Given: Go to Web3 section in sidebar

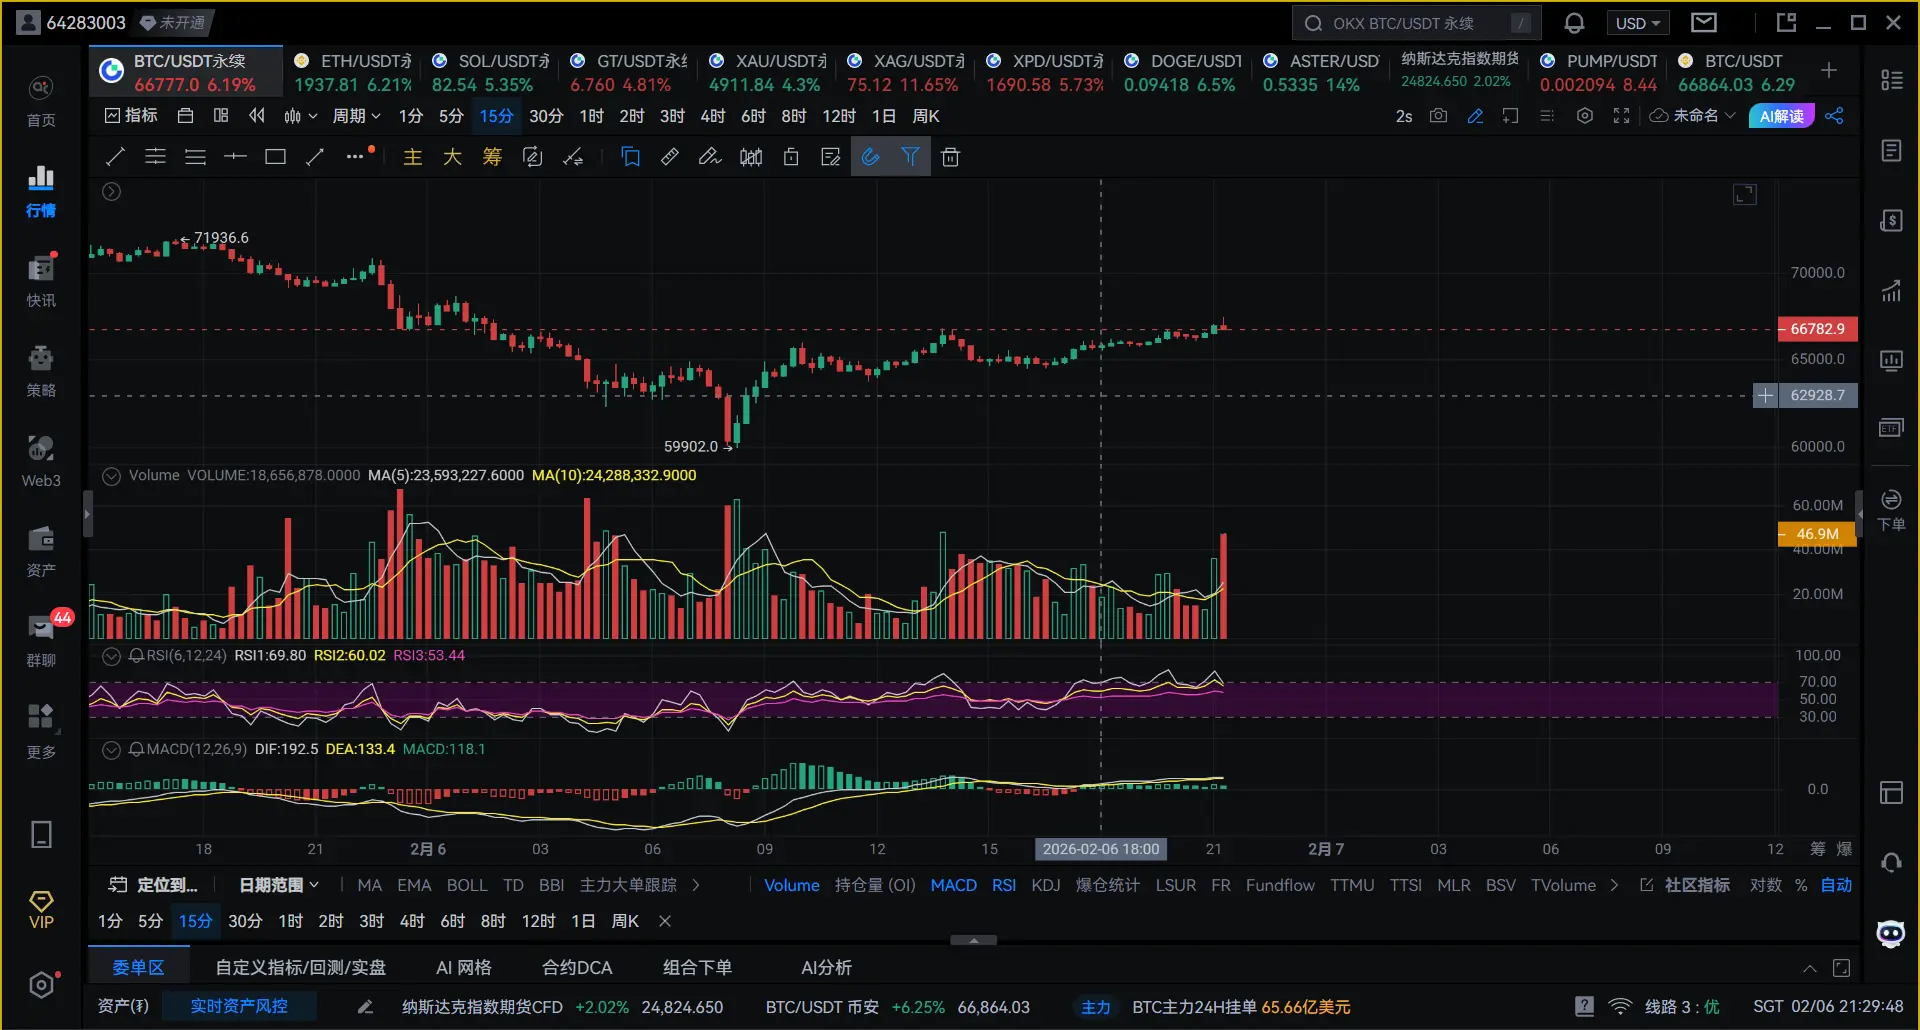Looking at the screenshot, I should (x=41, y=461).
